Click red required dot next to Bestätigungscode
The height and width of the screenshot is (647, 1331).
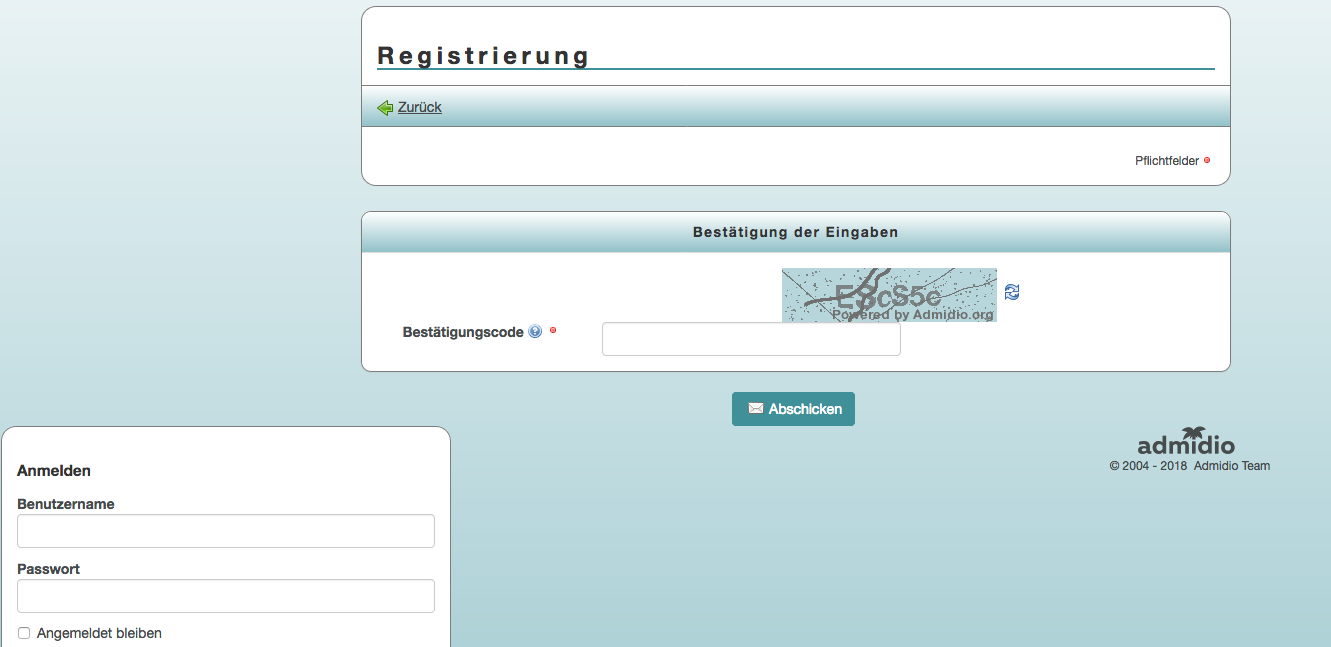(x=553, y=330)
